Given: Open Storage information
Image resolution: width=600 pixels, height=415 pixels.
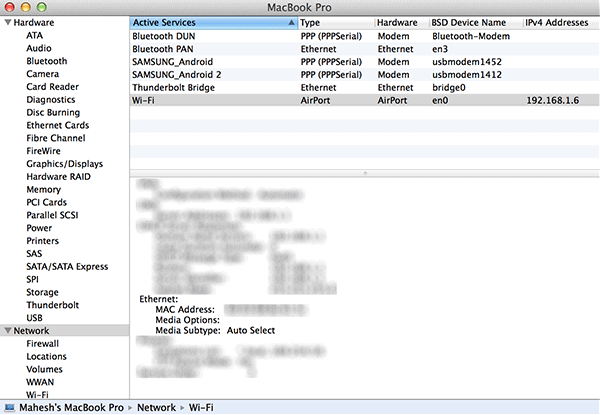Looking at the screenshot, I should (x=42, y=292).
